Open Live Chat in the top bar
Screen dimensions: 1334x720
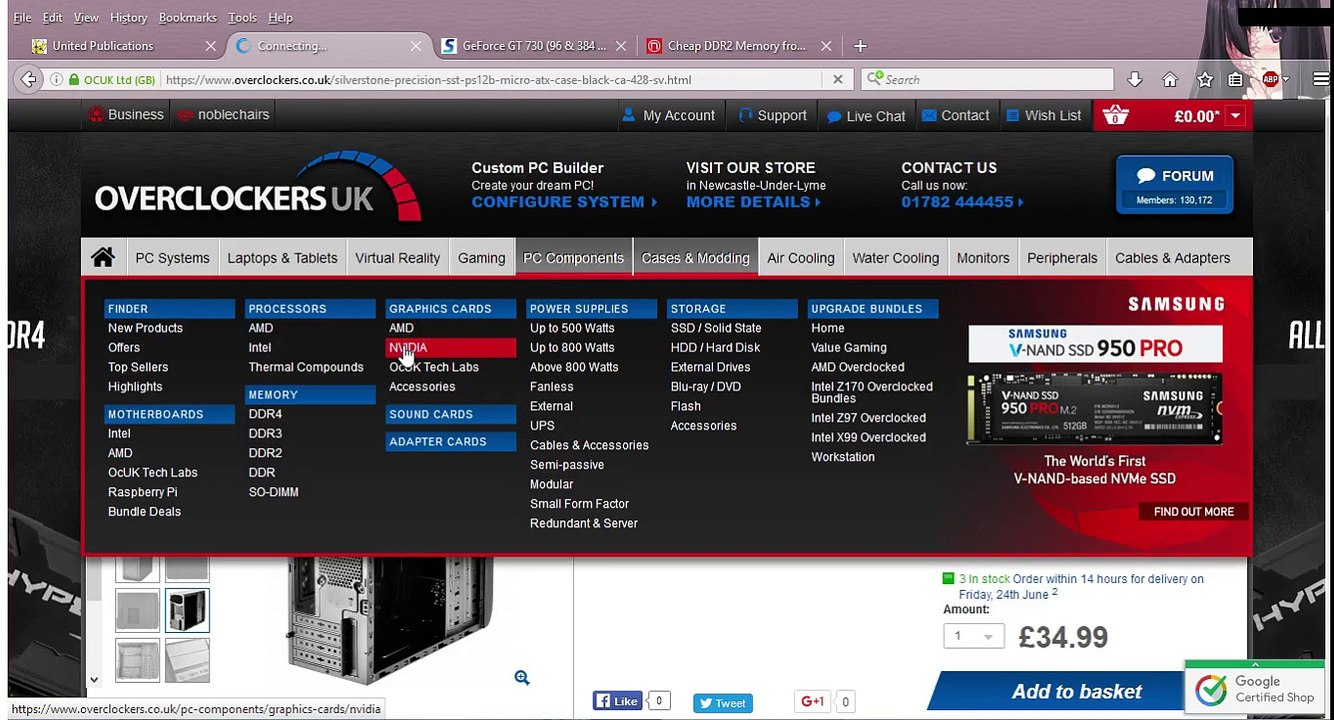pyautogui.click(x=866, y=116)
